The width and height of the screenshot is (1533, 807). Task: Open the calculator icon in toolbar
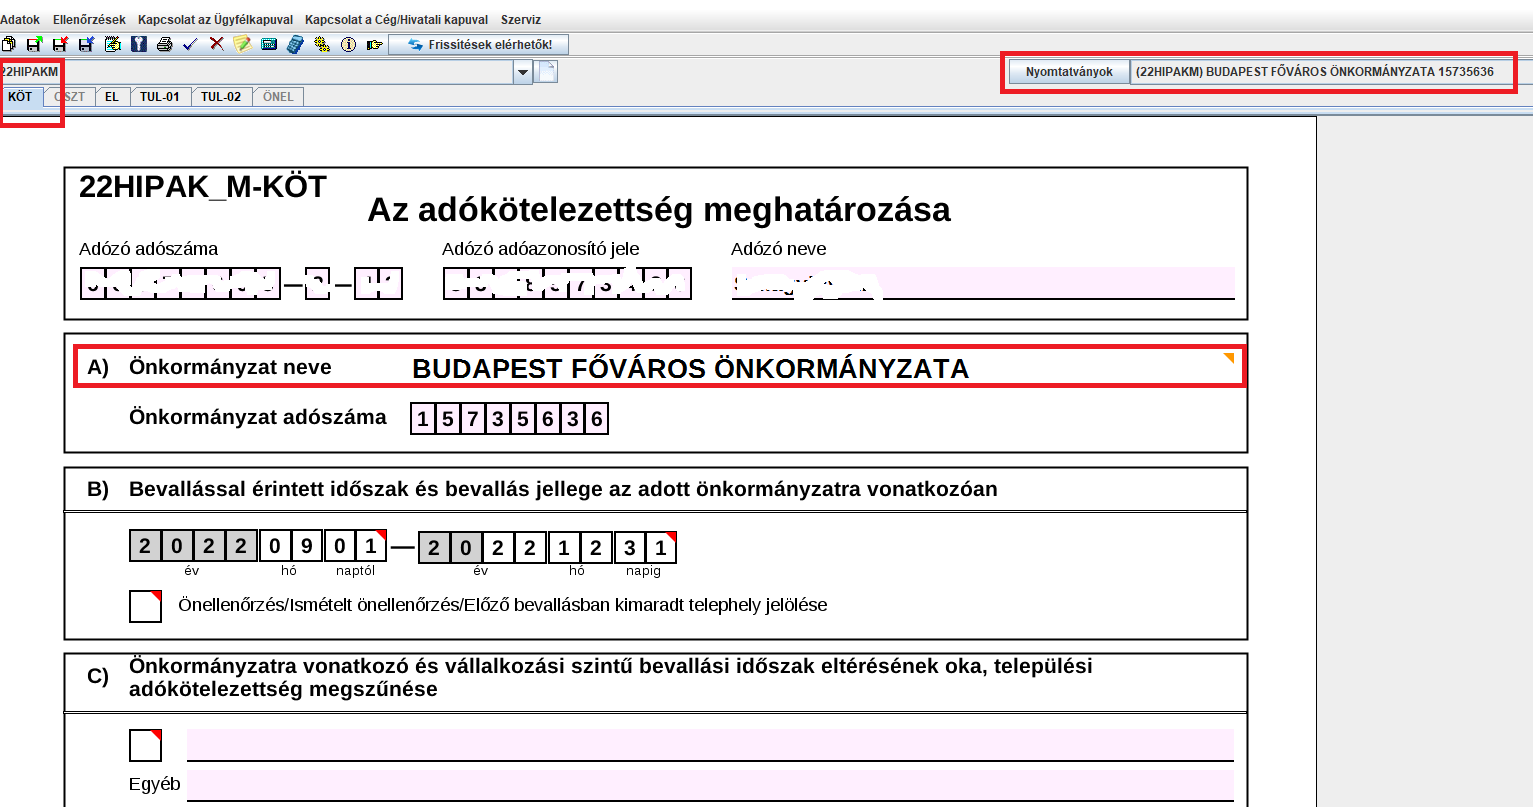click(295, 44)
